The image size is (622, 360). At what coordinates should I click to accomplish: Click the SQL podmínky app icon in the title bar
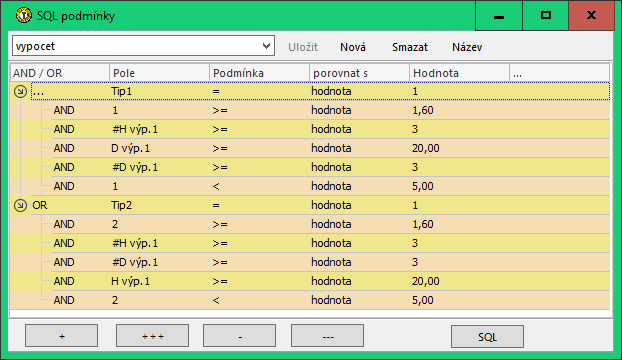pos(24,15)
